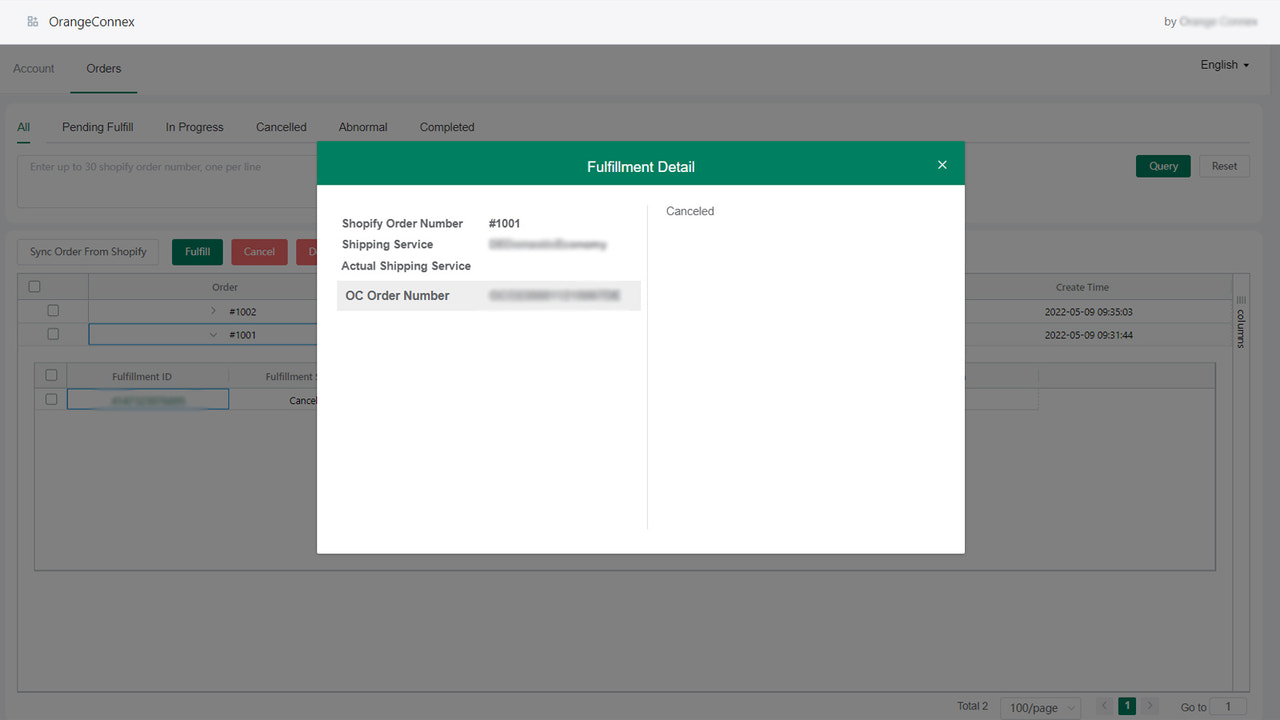Click the Sync Order From Shopify button

pyautogui.click(x=87, y=251)
